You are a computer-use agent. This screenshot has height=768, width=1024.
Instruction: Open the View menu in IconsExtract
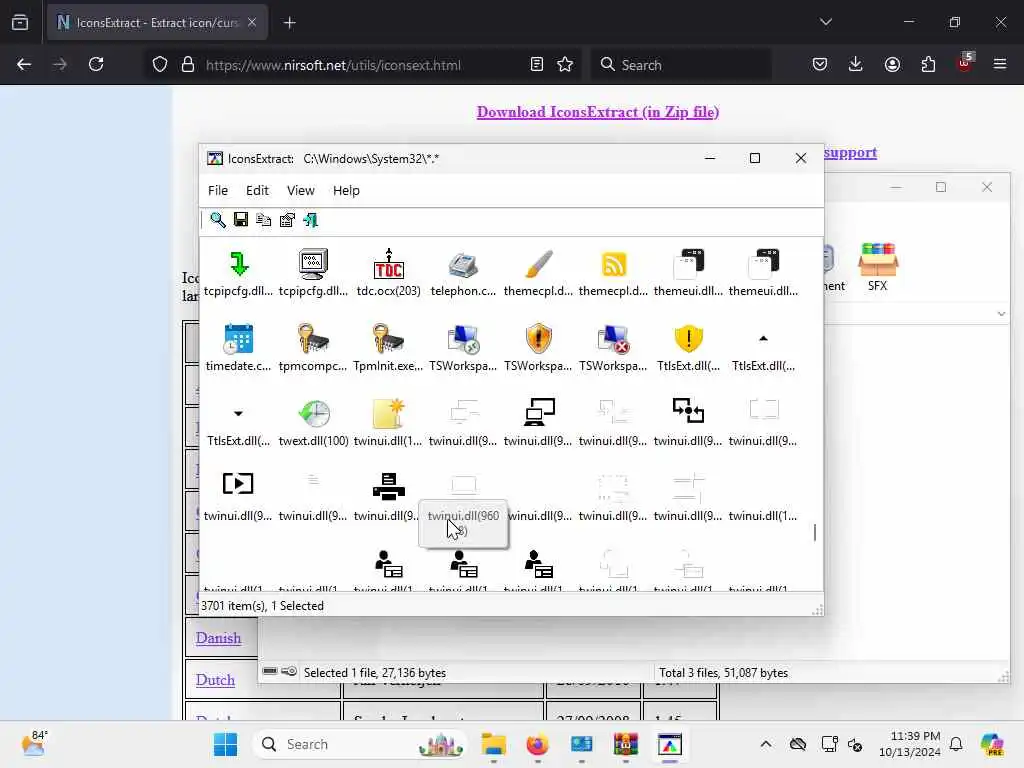point(300,191)
